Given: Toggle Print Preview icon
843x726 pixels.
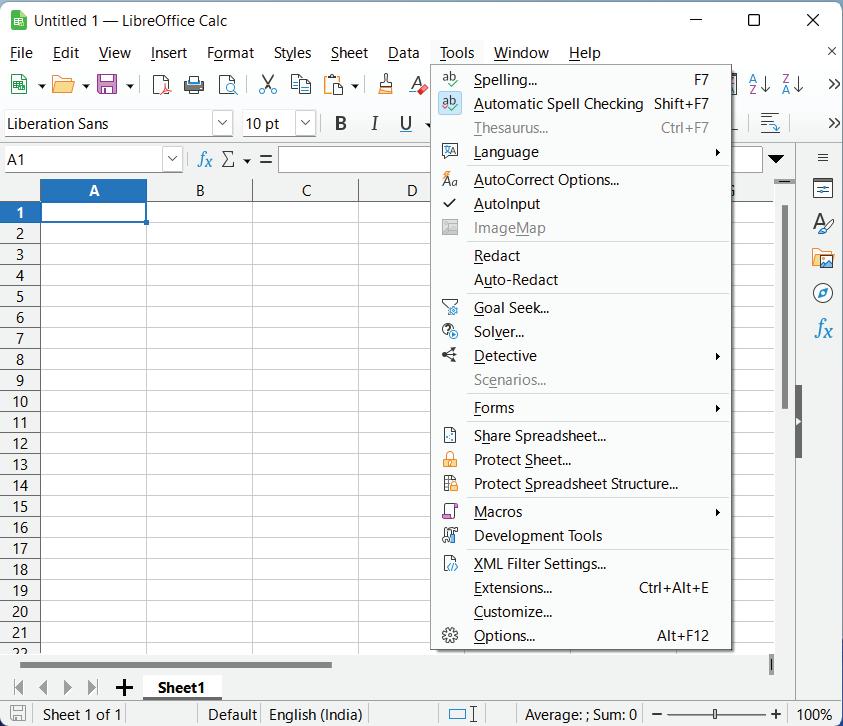Looking at the screenshot, I should 227,84.
